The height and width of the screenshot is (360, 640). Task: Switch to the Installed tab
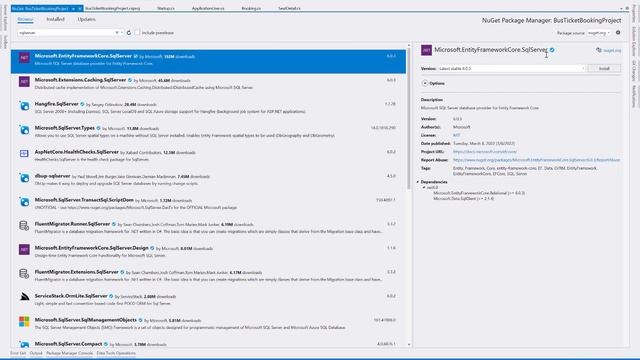tap(56, 19)
